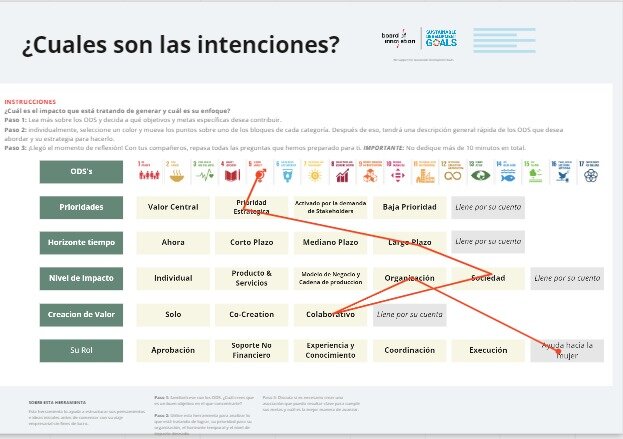Screen dimensions: 623x439
Task: Click the Board of Innovation logo
Action: 398,38
